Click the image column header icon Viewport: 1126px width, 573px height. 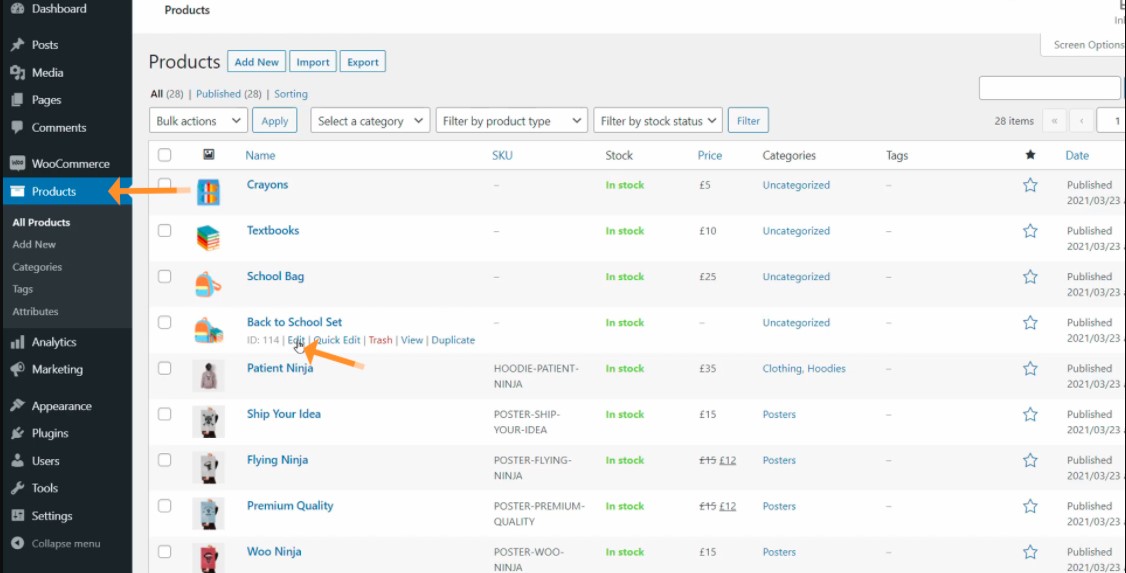208,155
